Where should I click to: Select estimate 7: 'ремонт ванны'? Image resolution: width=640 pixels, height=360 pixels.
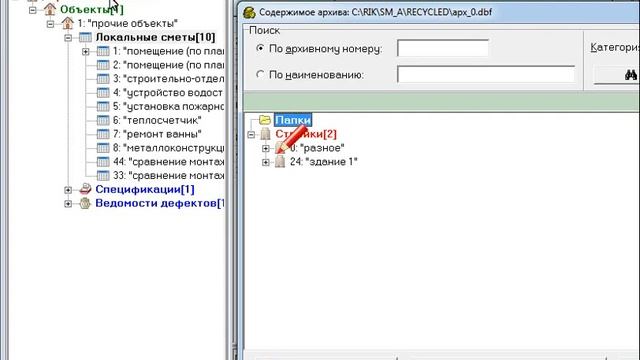click(x=157, y=134)
